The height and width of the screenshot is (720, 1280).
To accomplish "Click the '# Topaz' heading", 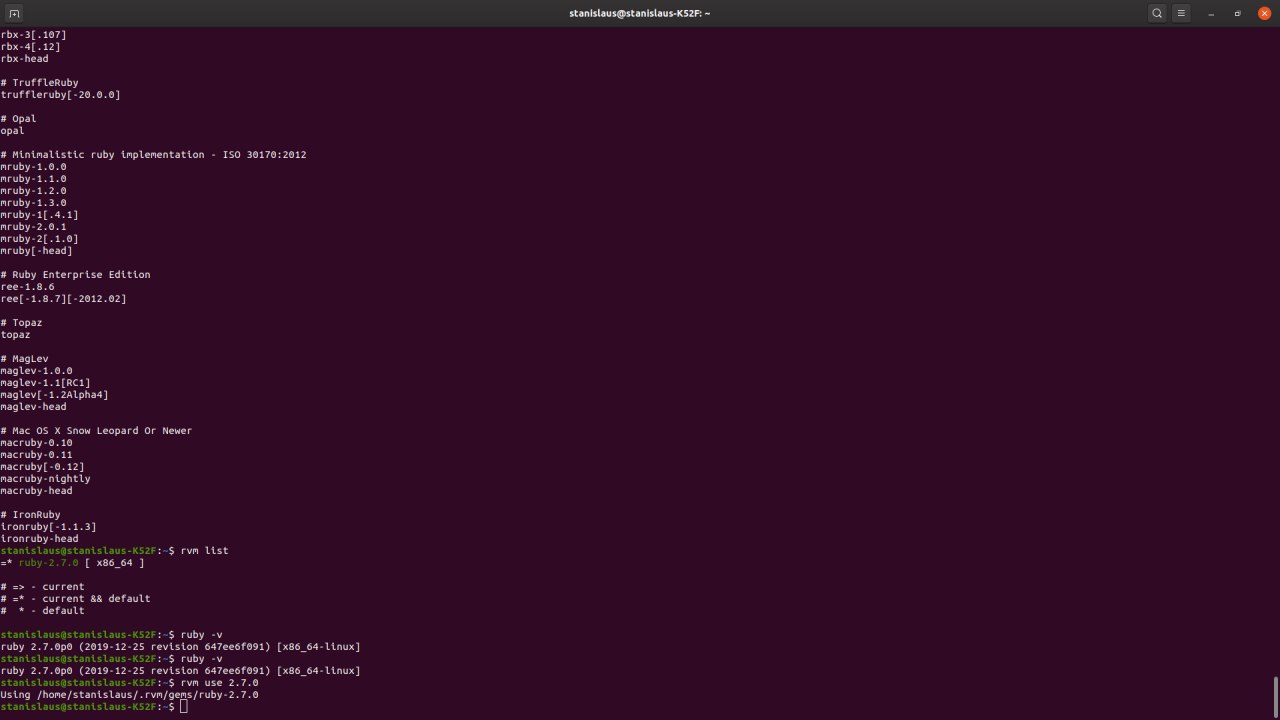I will [x=22, y=323].
